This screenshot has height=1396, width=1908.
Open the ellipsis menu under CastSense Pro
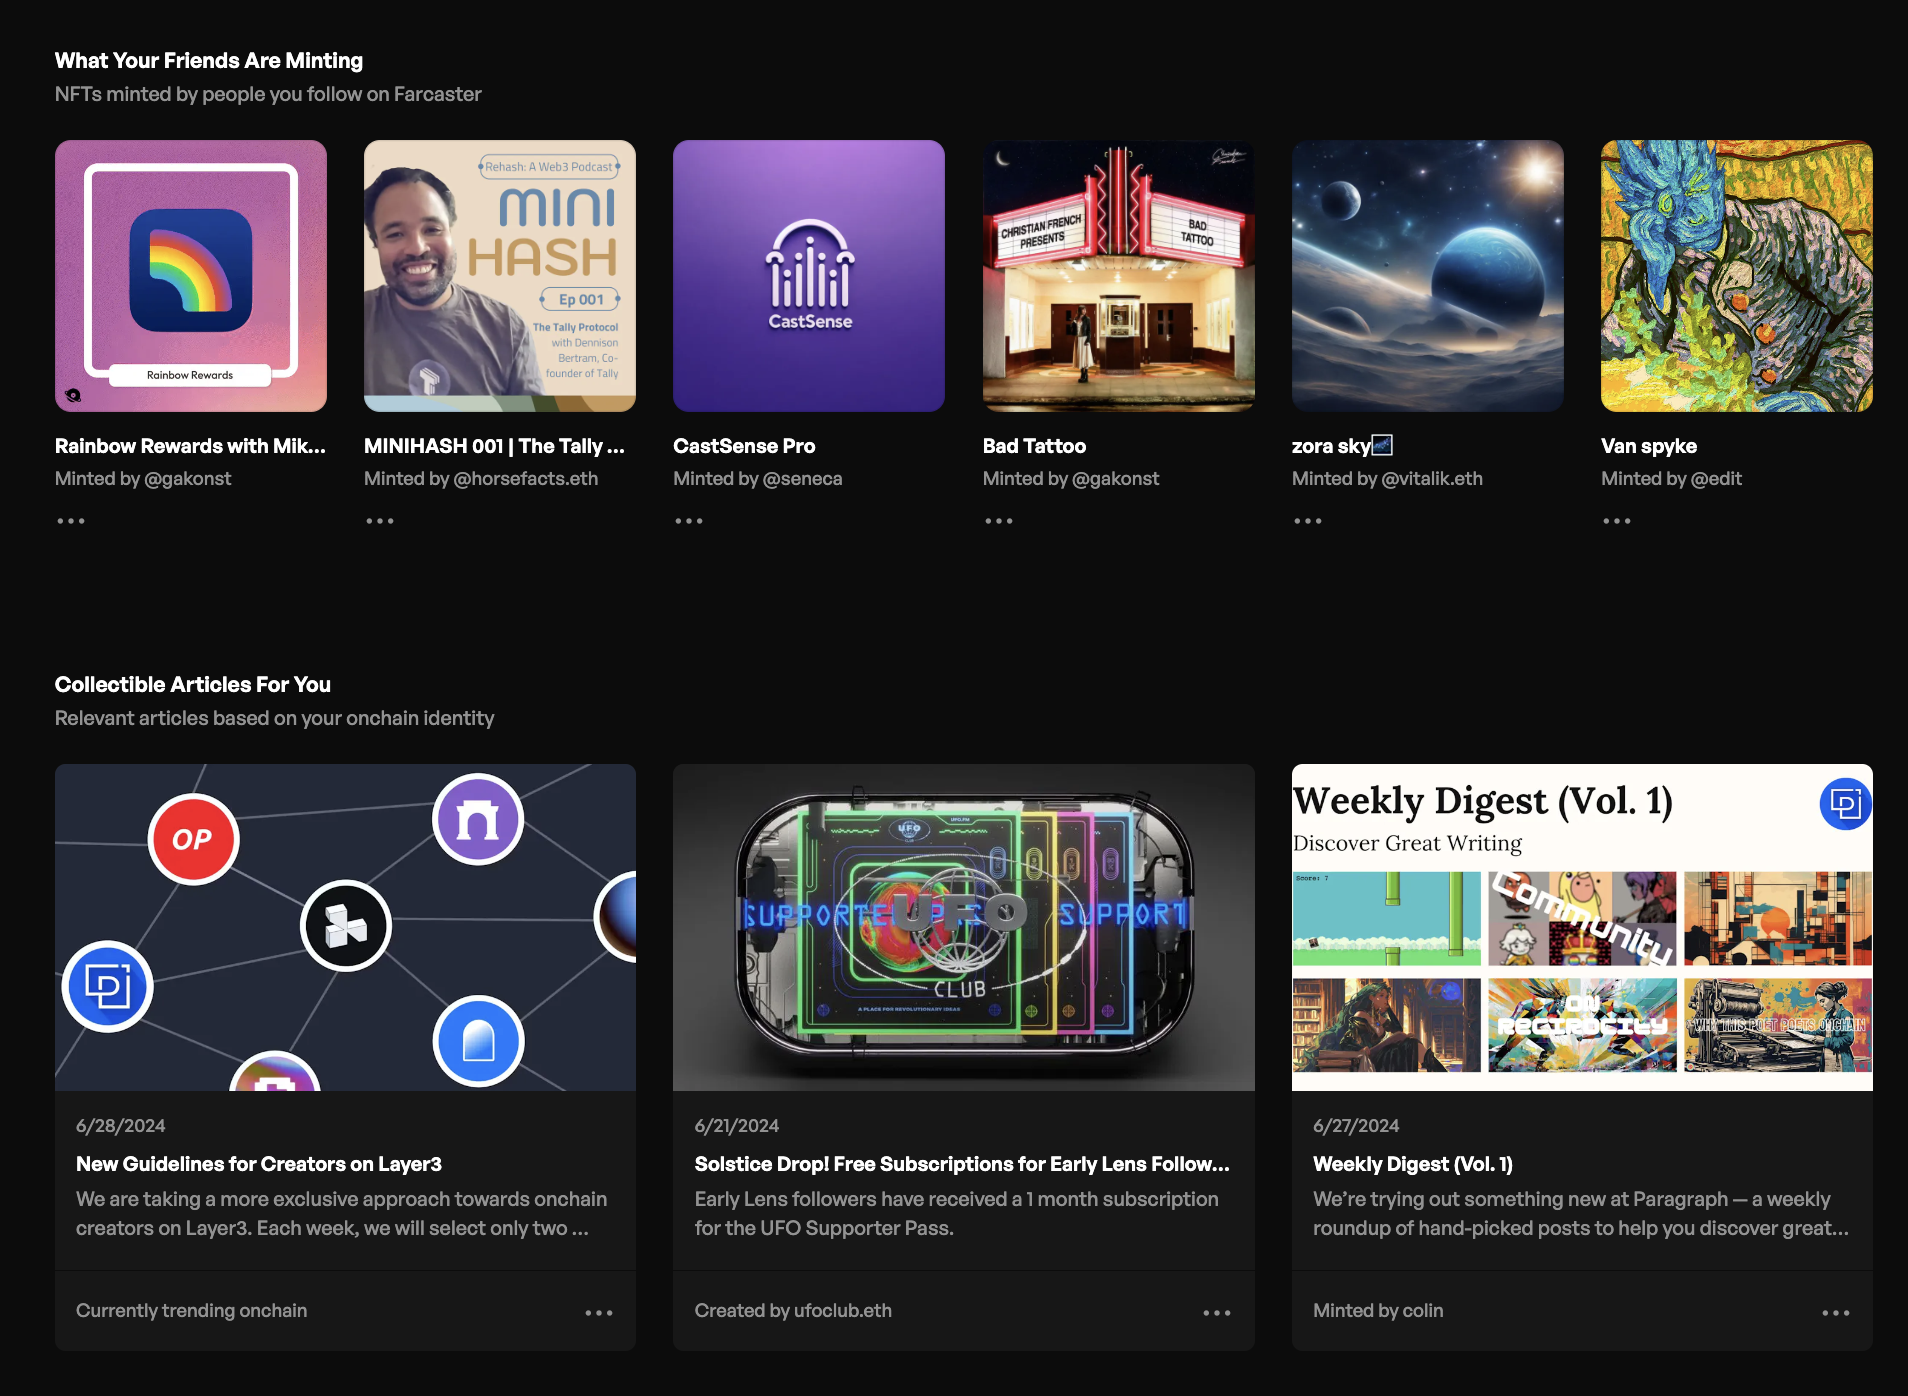pos(689,520)
